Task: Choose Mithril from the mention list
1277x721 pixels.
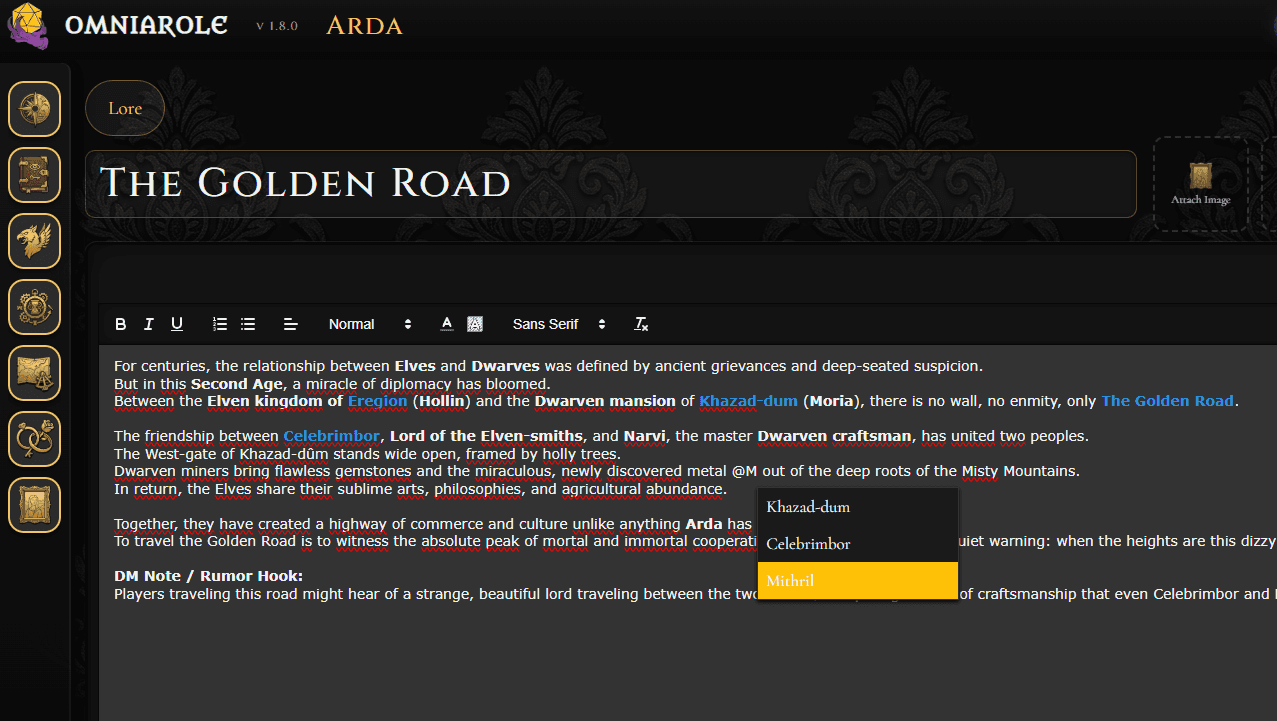Action: 858,581
